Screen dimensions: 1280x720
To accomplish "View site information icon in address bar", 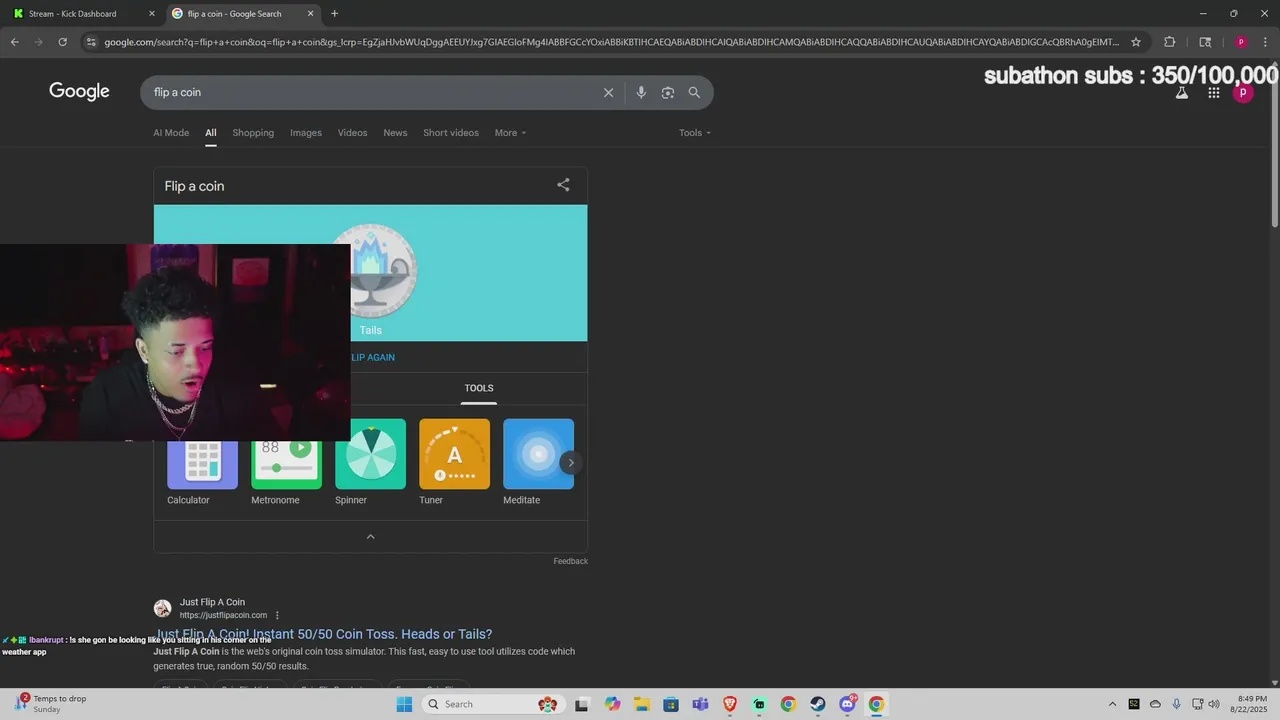I will [91, 42].
